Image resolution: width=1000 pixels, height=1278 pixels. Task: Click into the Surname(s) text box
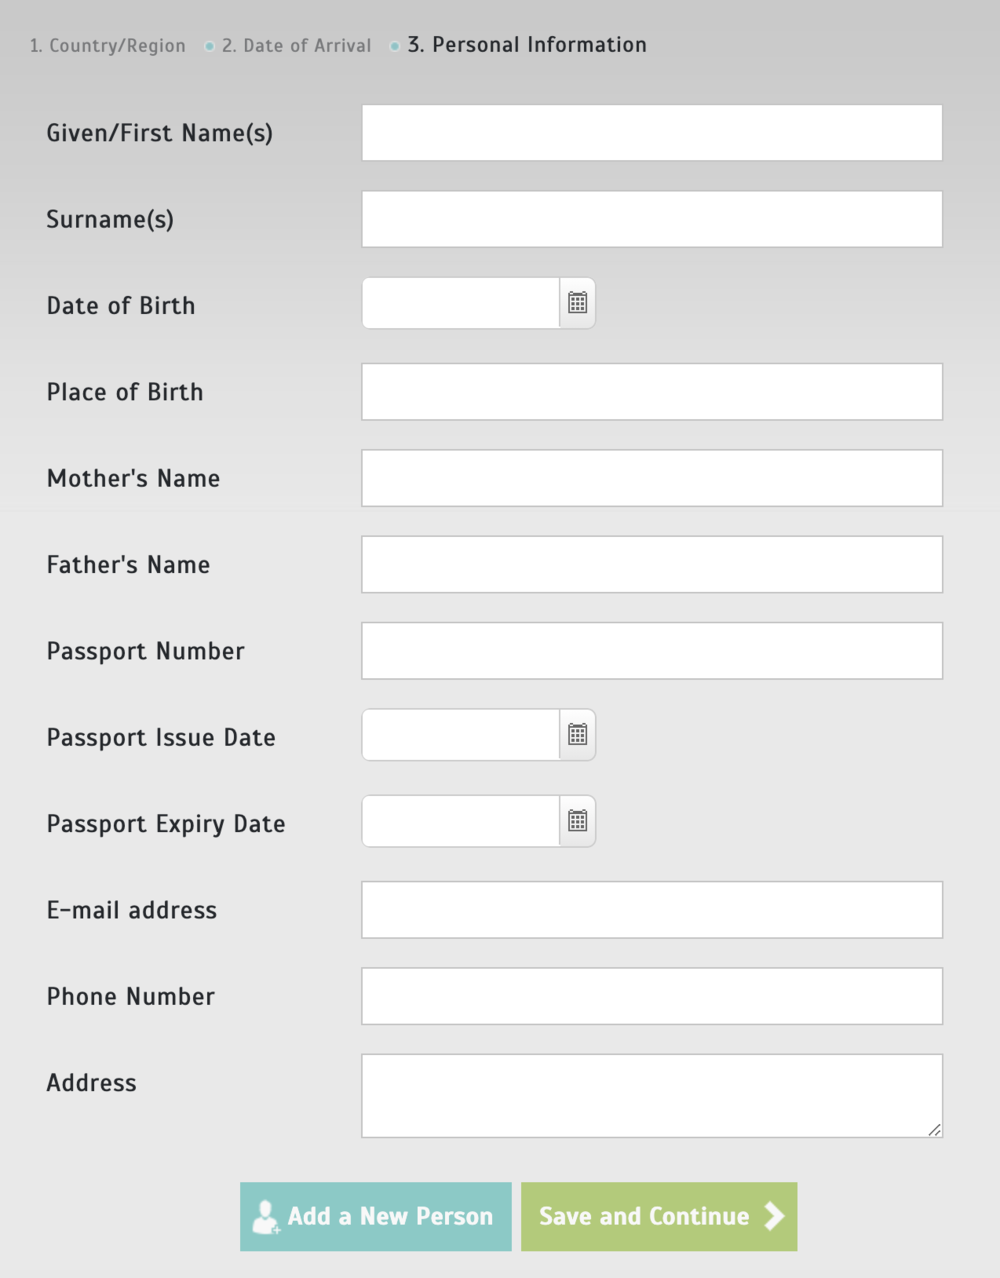click(x=652, y=219)
